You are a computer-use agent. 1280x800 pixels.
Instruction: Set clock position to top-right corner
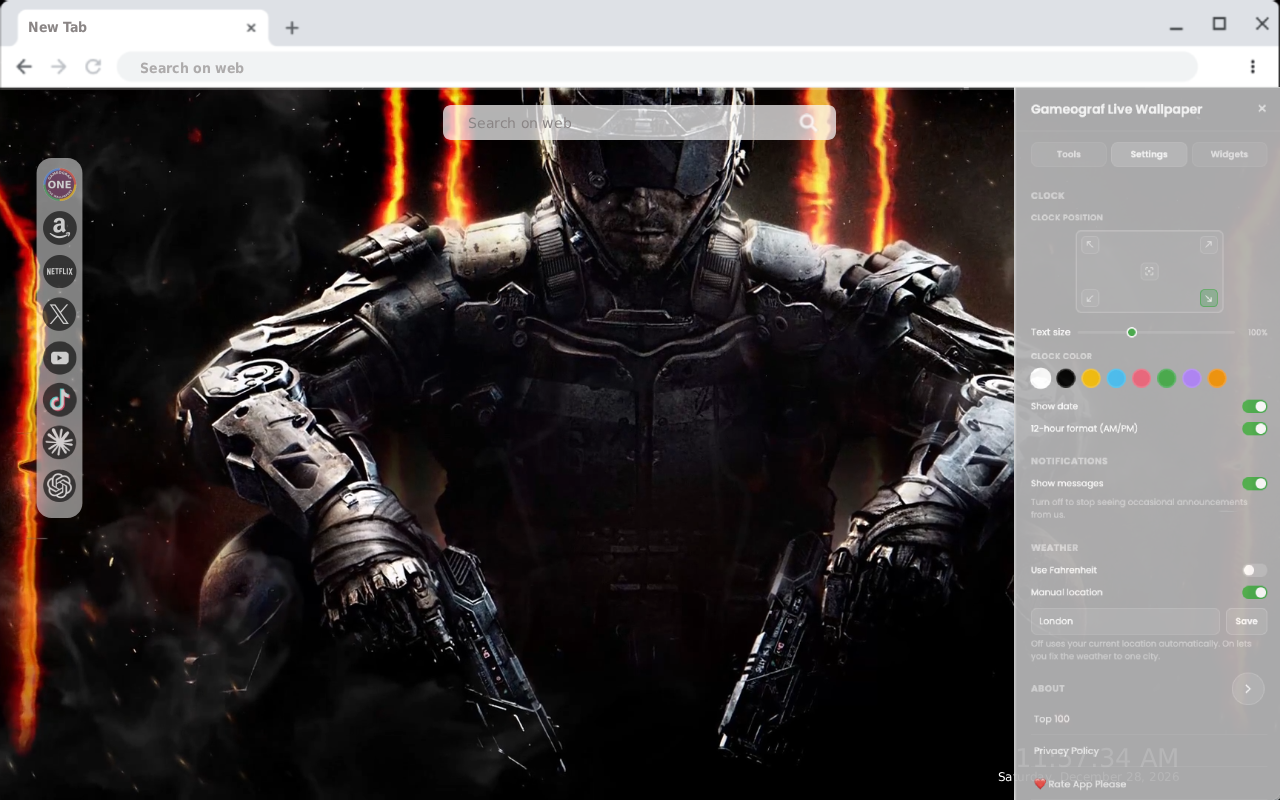click(x=1209, y=245)
